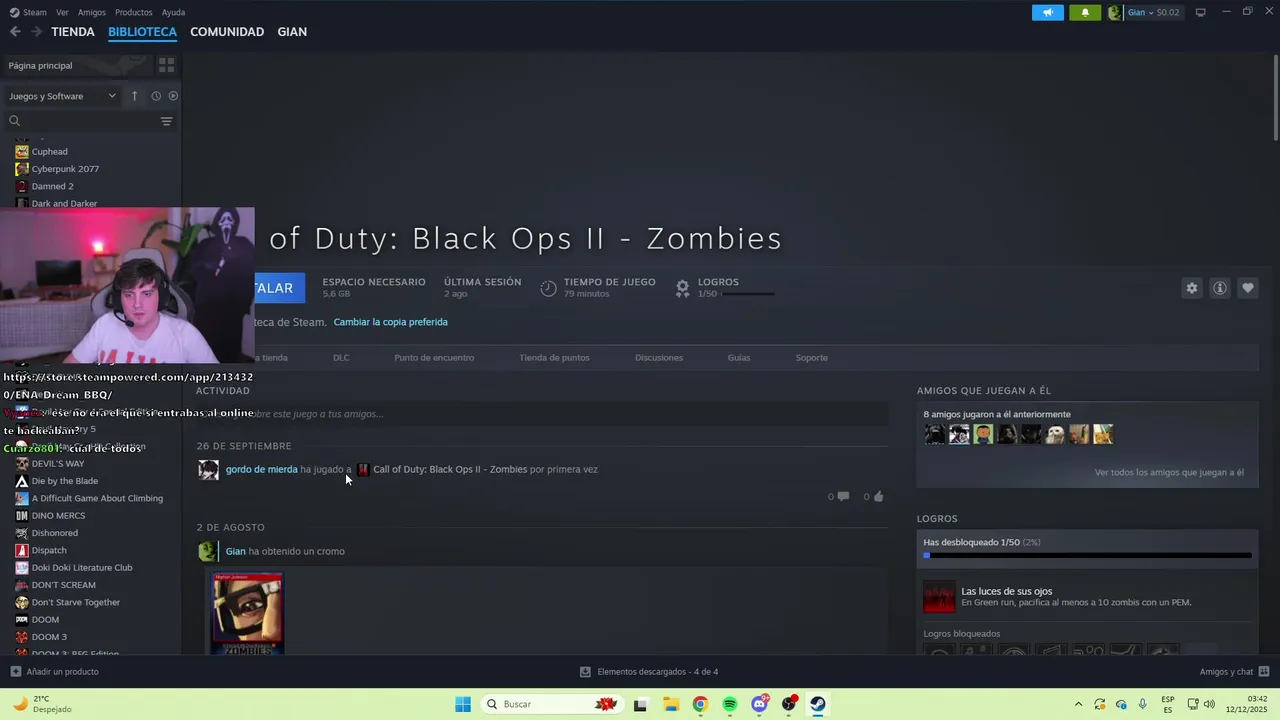Click Cambiar la copia preferida link

pos(390,322)
